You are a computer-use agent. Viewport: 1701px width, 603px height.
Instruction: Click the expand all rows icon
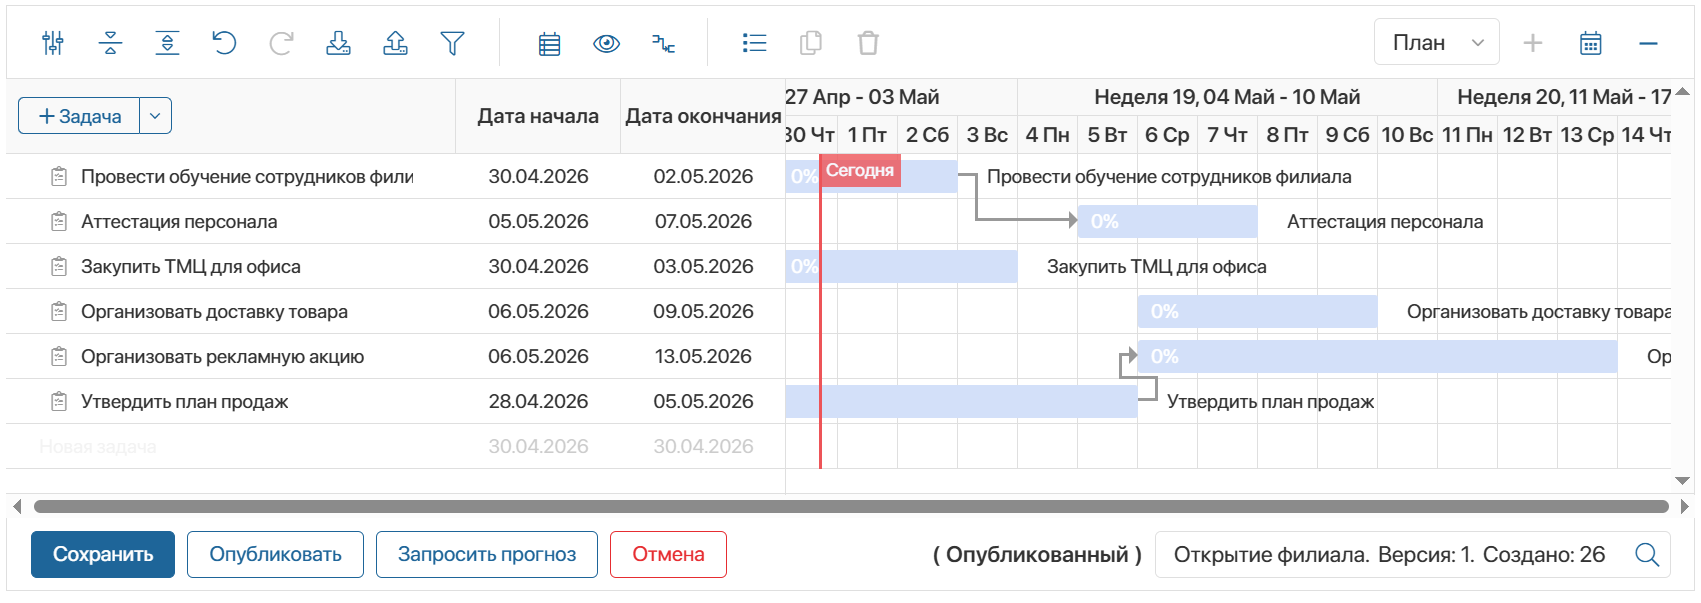[167, 43]
